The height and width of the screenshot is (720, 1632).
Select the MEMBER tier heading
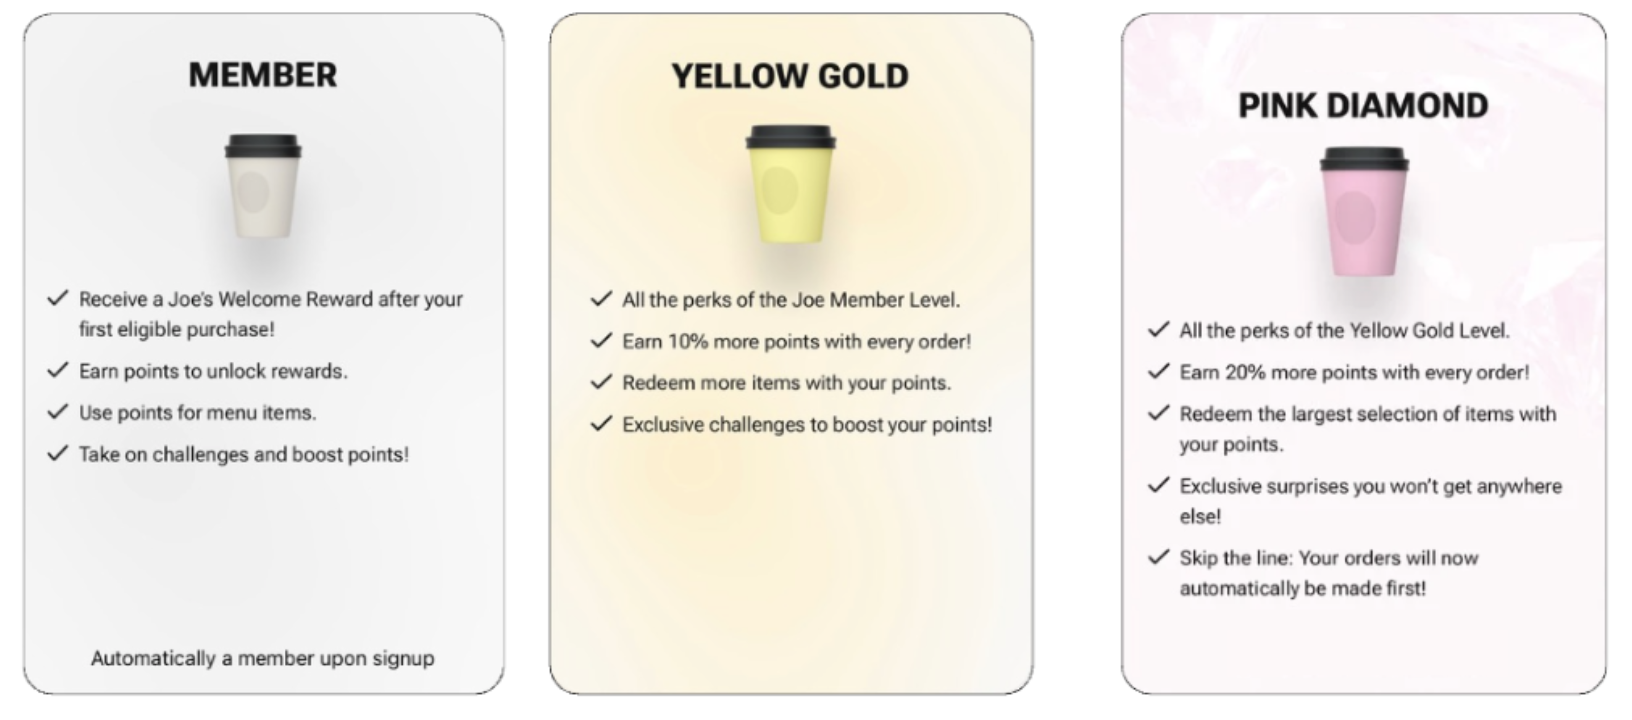tap(263, 75)
